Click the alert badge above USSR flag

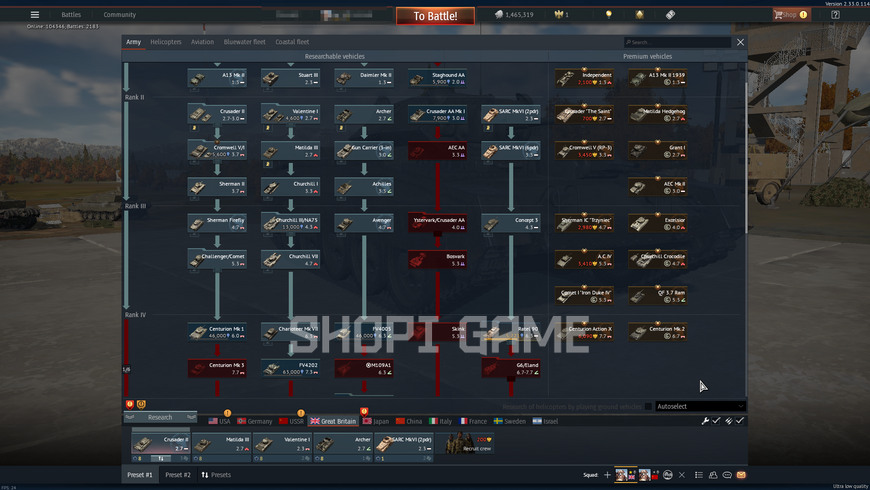click(x=301, y=413)
